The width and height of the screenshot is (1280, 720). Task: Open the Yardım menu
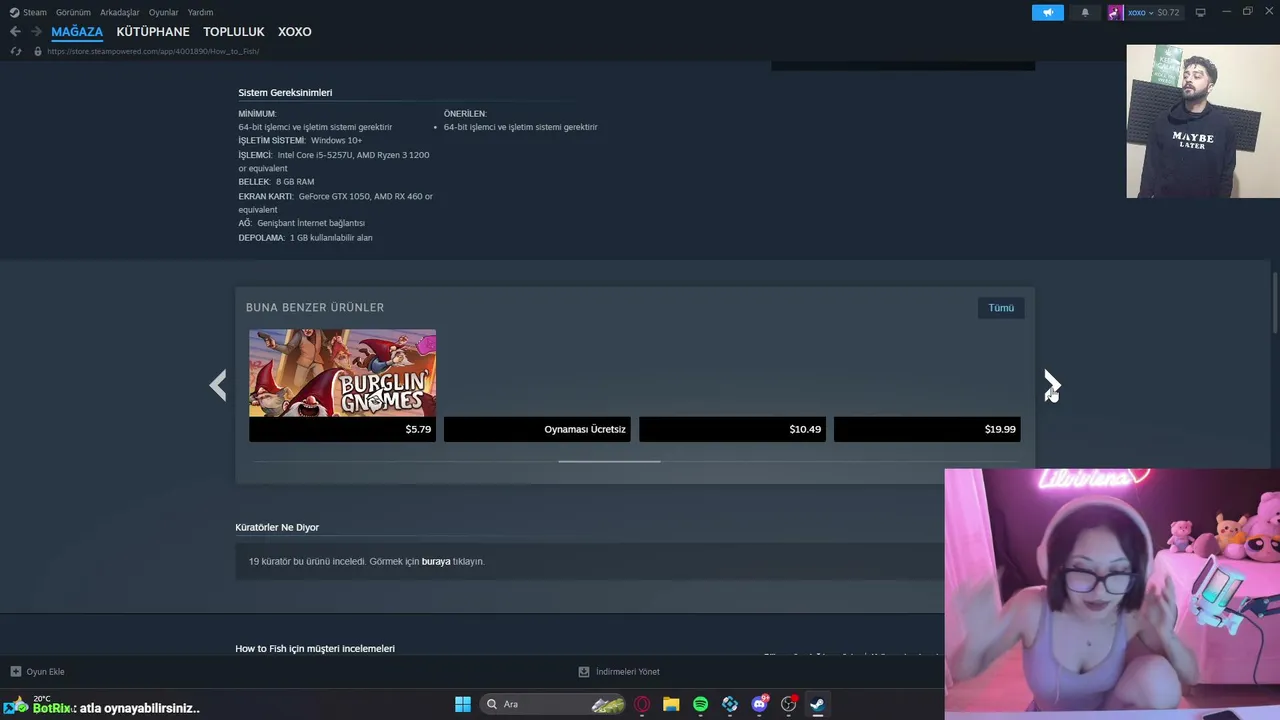tap(200, 12)
